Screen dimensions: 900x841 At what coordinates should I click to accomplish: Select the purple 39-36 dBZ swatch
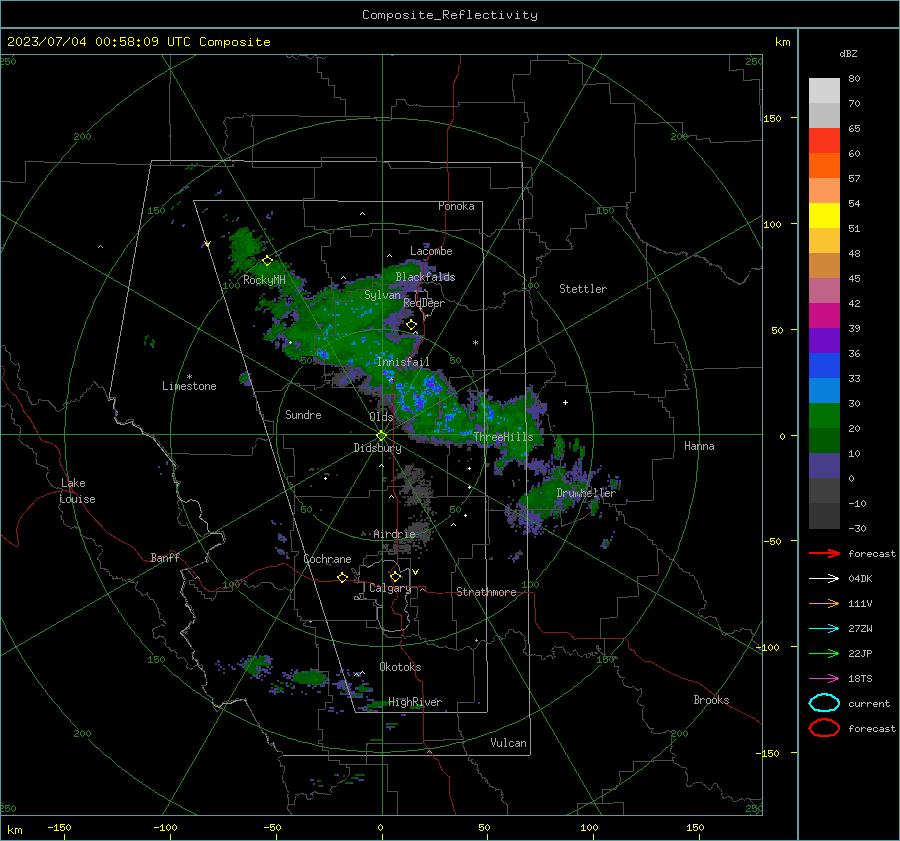point(824,341)
